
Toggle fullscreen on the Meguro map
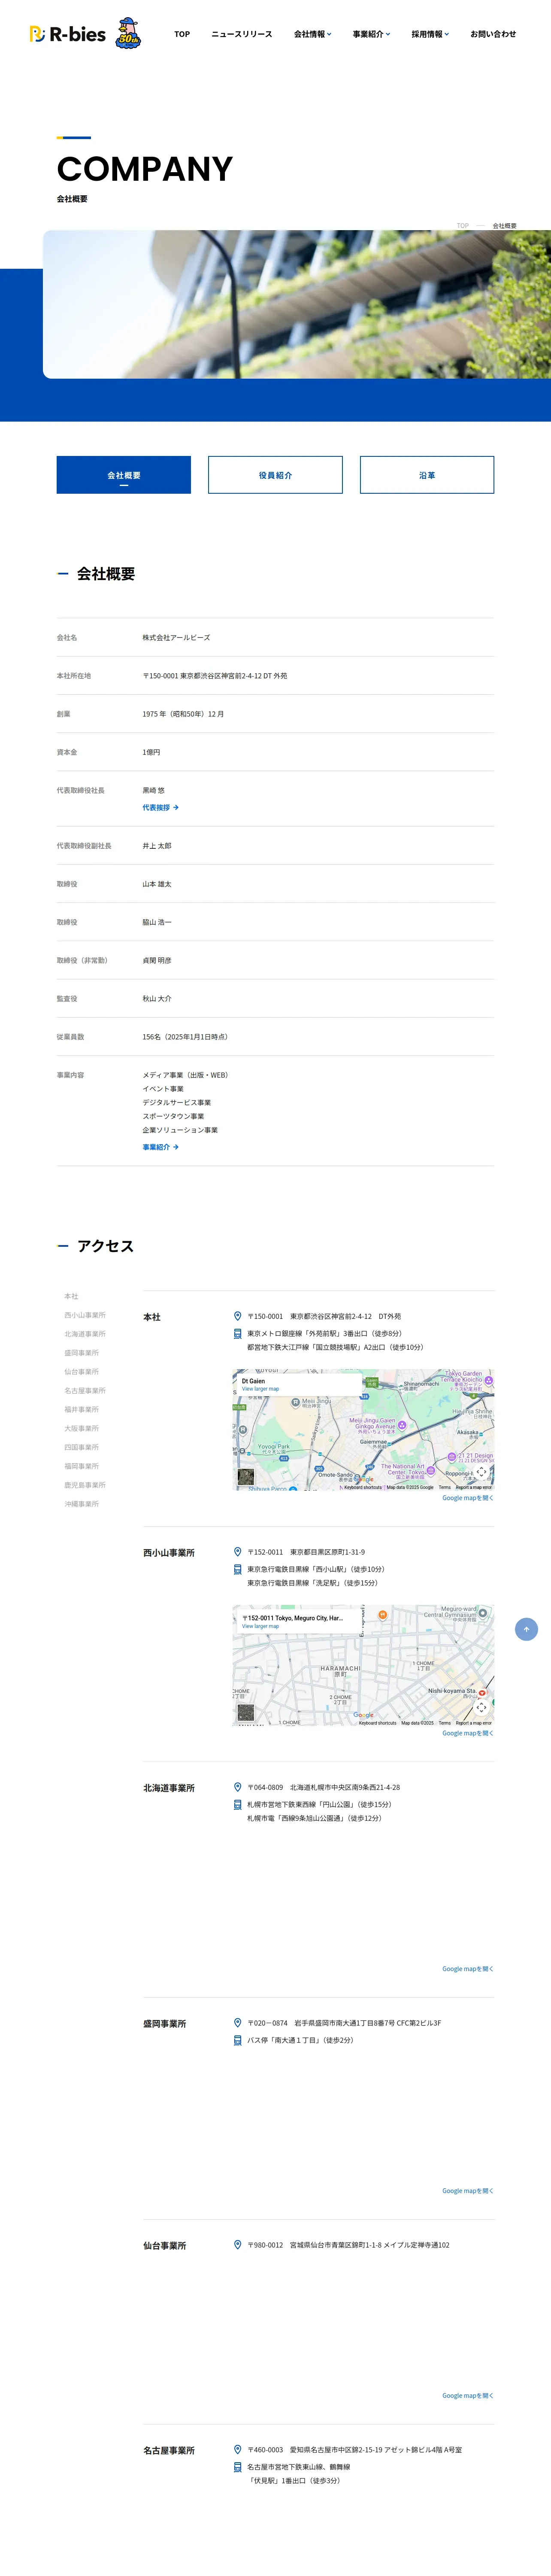481,1707
